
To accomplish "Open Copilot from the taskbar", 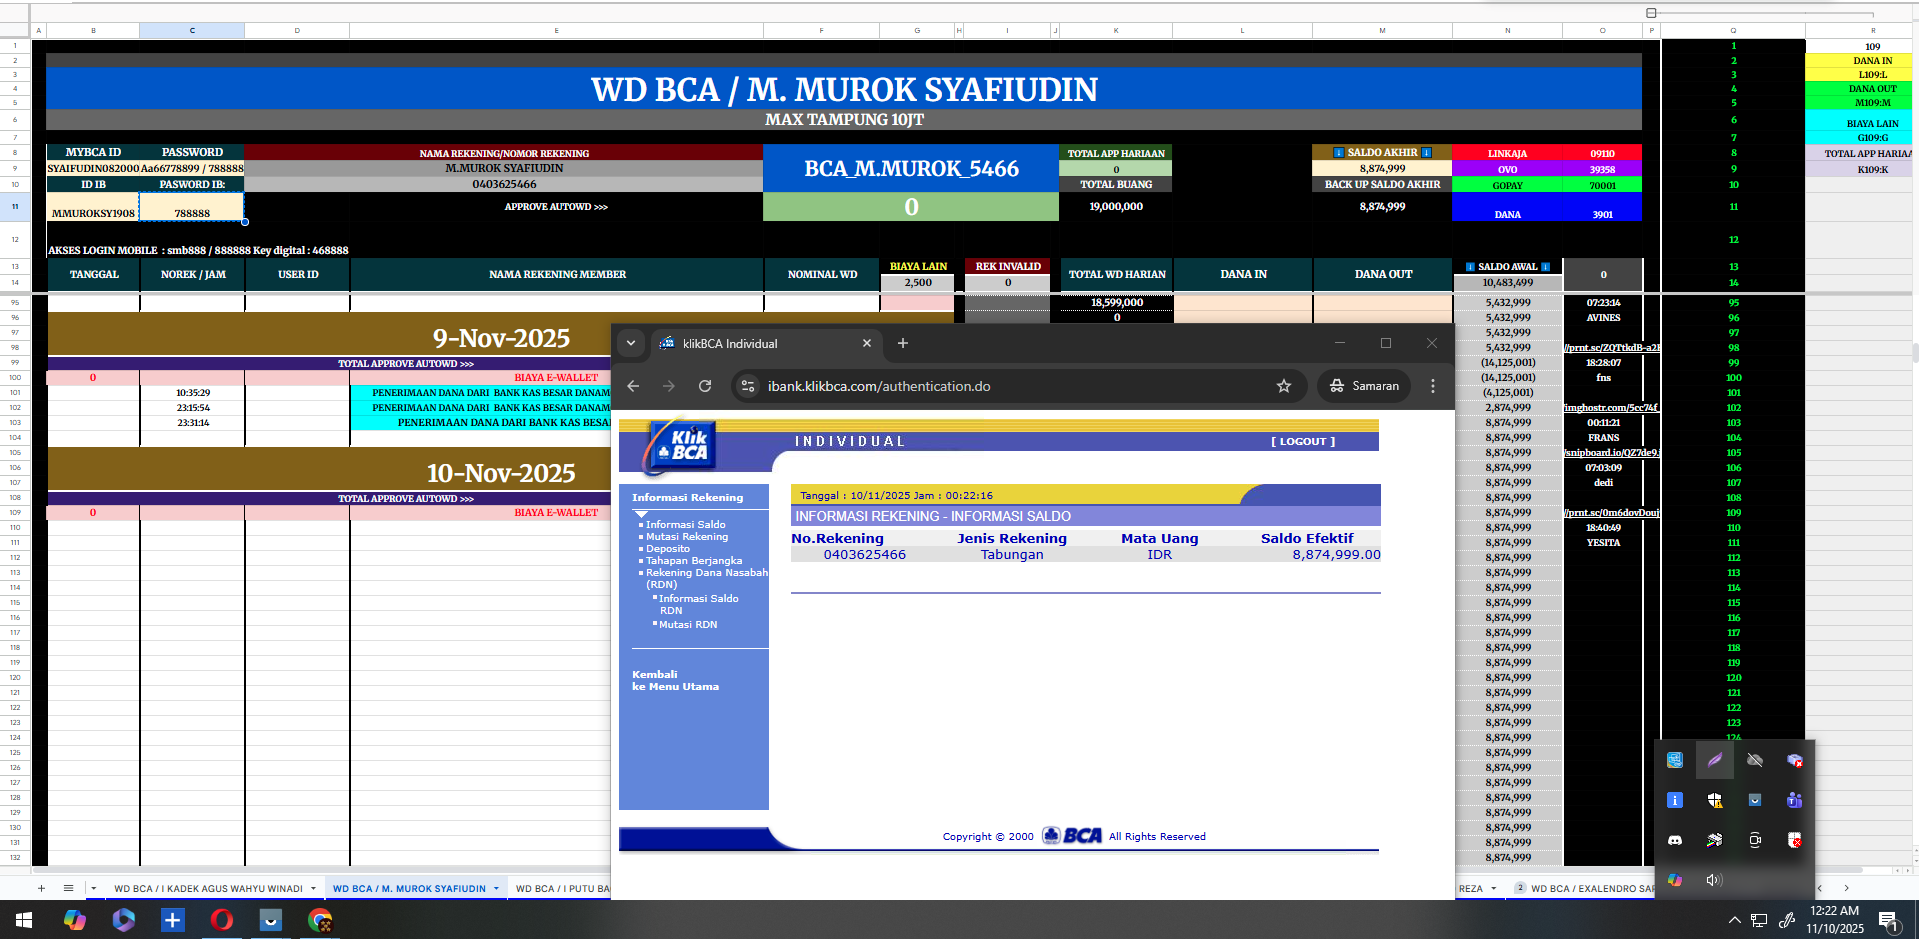I will pos(75,920).
